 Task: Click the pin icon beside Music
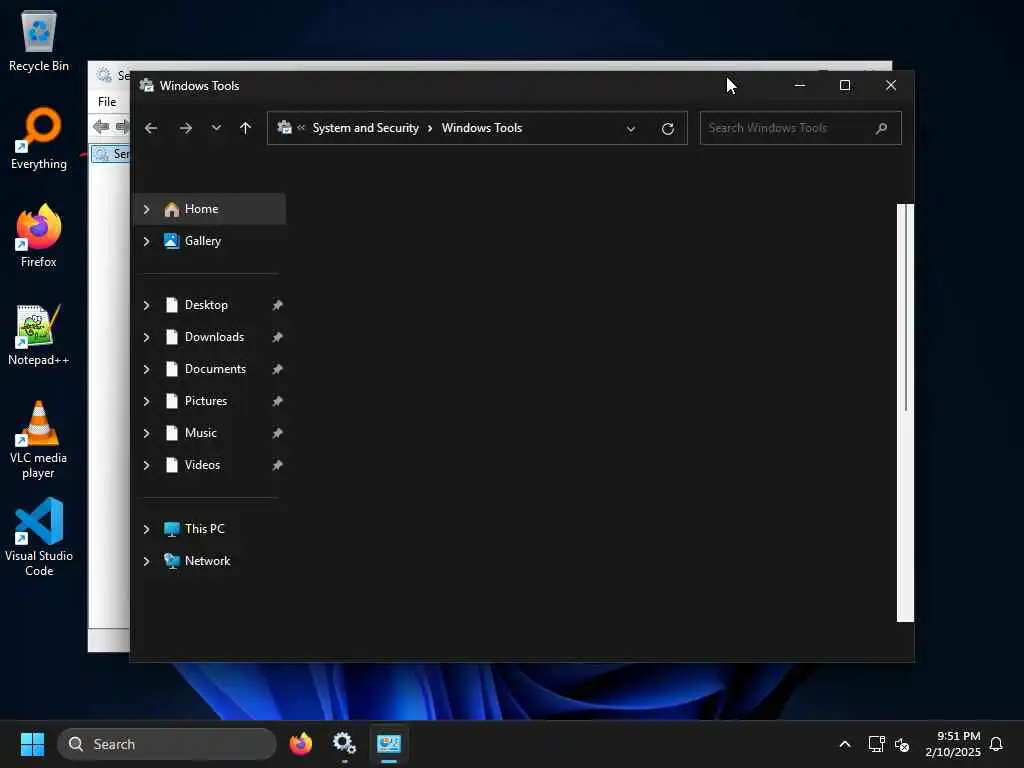tap(278, 433)
